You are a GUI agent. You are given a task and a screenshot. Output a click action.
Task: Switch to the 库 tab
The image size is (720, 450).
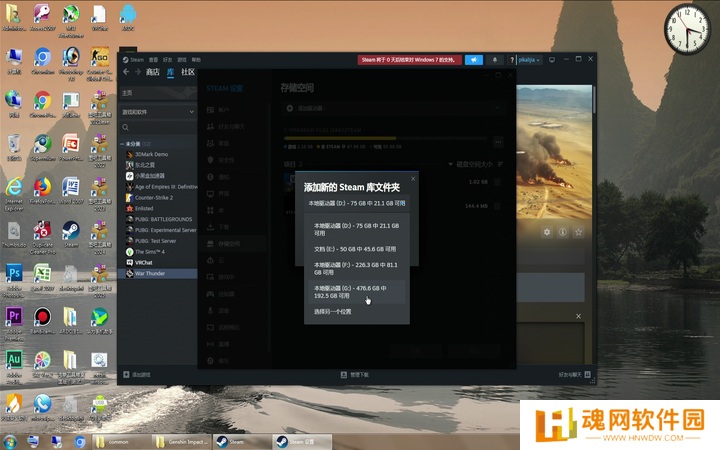click(170, 72)
